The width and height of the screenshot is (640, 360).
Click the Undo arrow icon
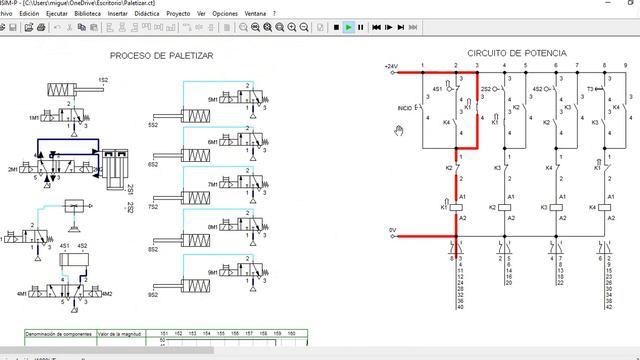[57, 27]
